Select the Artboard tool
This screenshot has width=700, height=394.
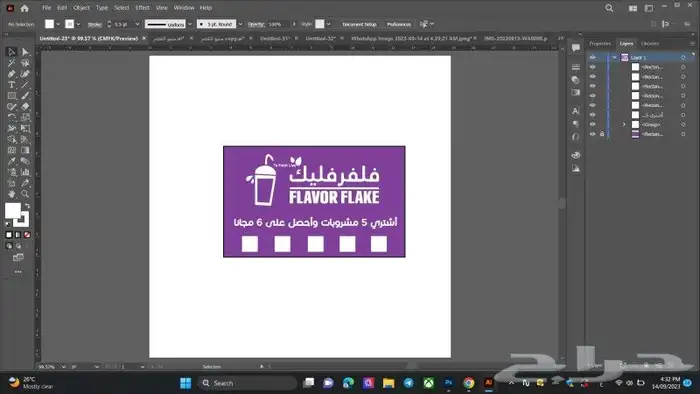tap(12, 183)
